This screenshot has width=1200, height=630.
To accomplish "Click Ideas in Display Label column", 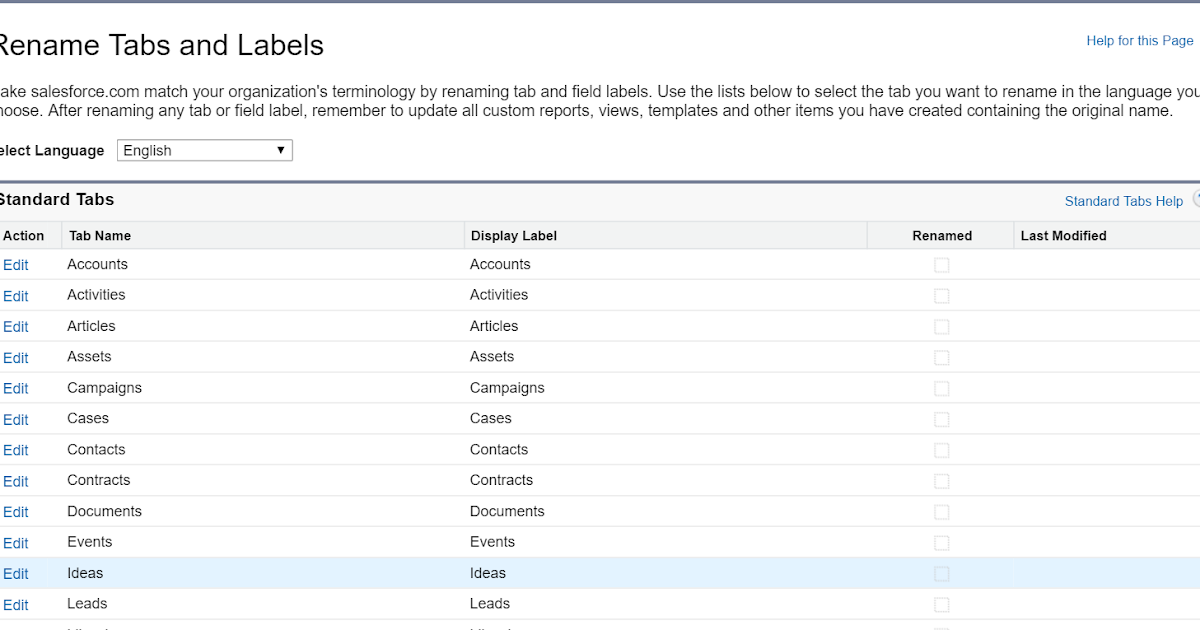I will pyautogui.click(x=488, y=573).
